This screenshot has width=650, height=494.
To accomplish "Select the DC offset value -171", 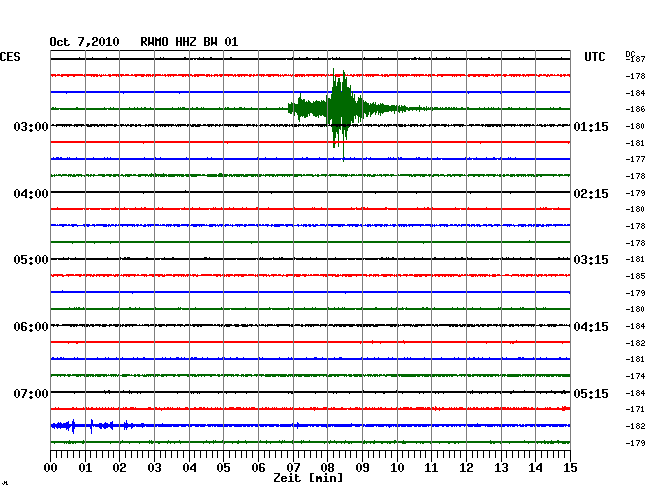I will pos(635,409).
